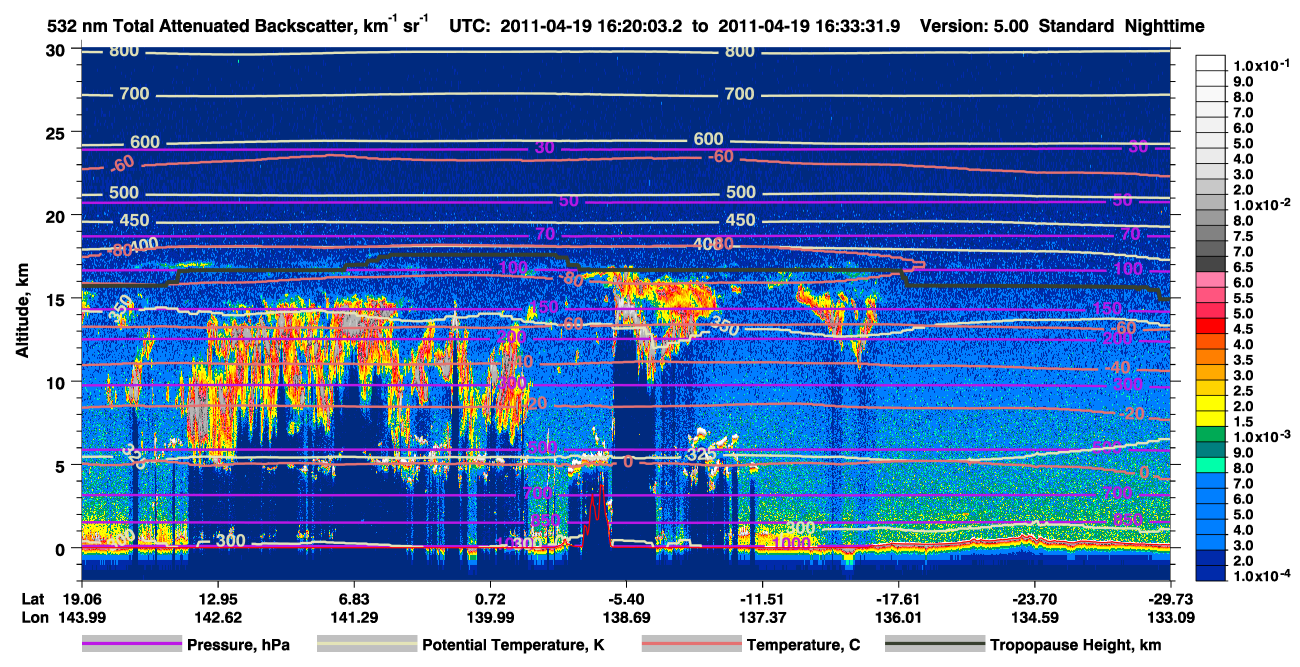
Task: Click longitude value '137.37'
Action: (x=762, y=617)
